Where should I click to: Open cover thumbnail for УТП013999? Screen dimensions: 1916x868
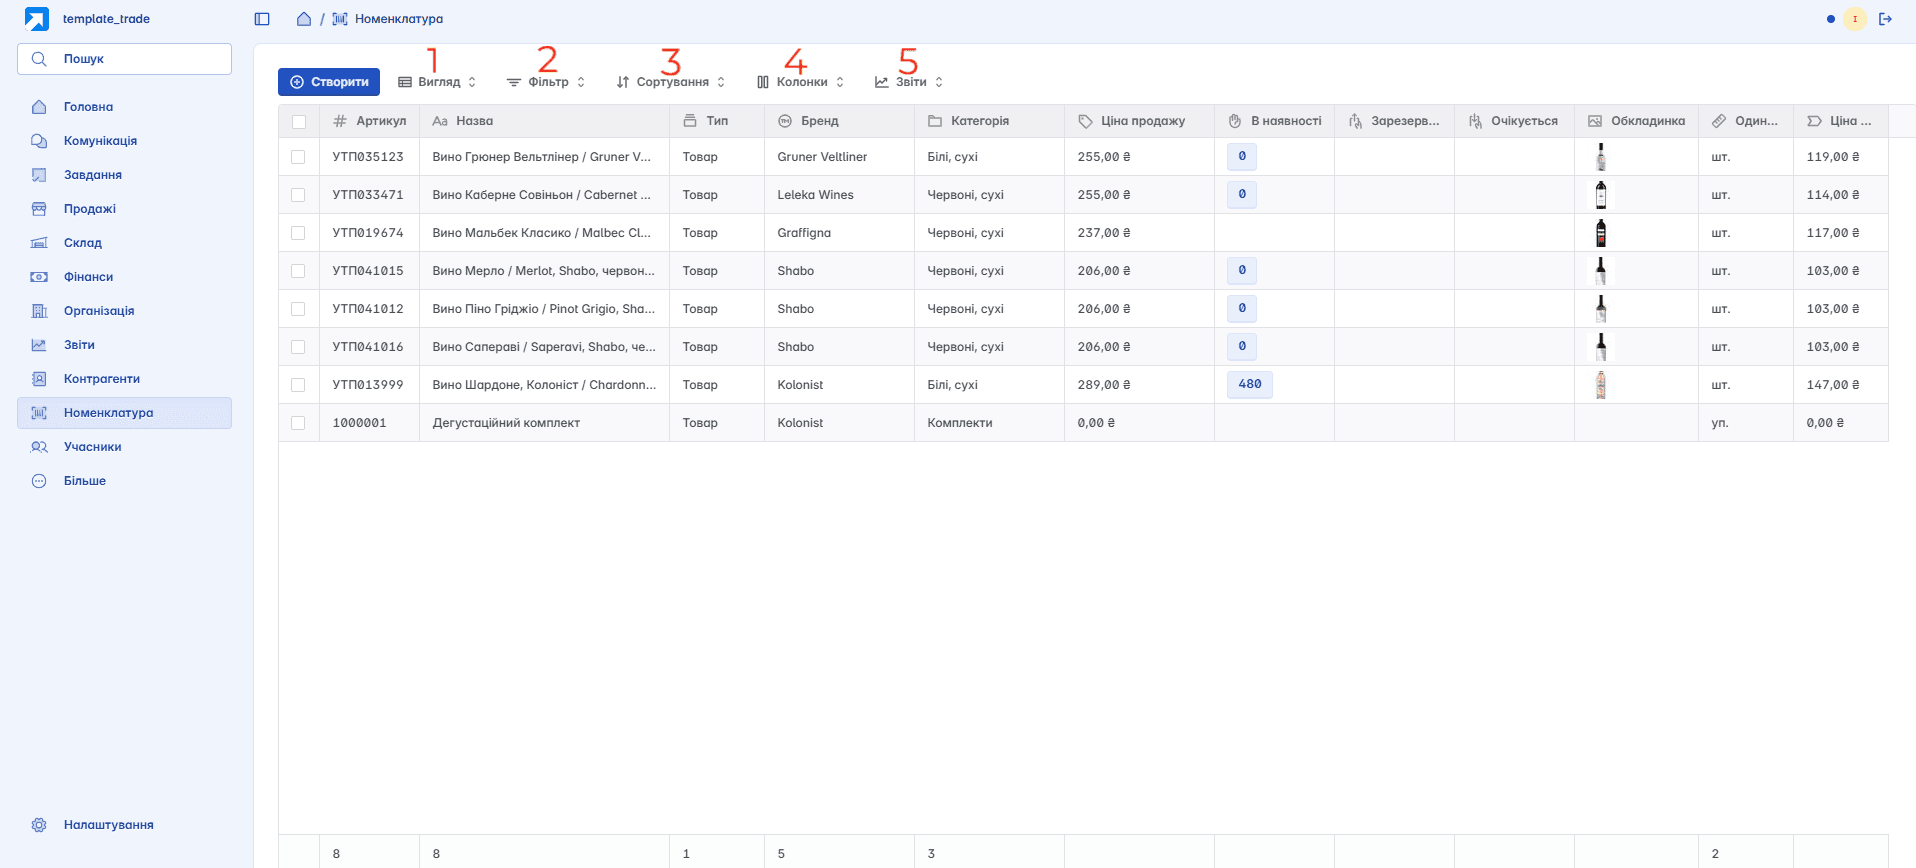[x=1601, y=385]
